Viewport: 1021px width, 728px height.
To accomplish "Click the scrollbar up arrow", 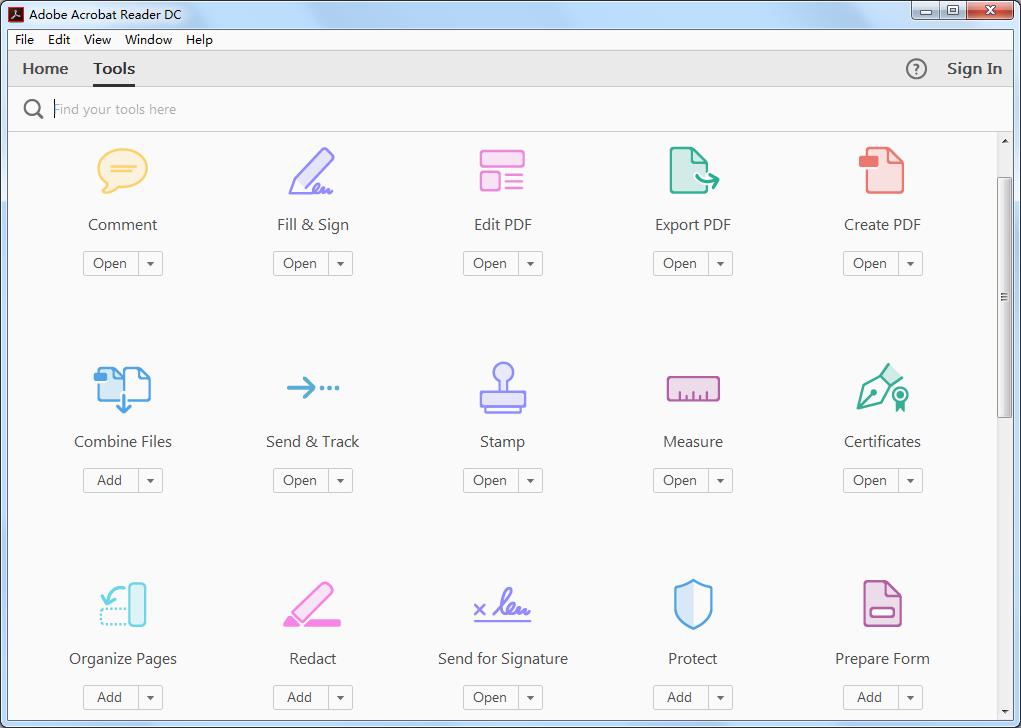I will 1004,141.
